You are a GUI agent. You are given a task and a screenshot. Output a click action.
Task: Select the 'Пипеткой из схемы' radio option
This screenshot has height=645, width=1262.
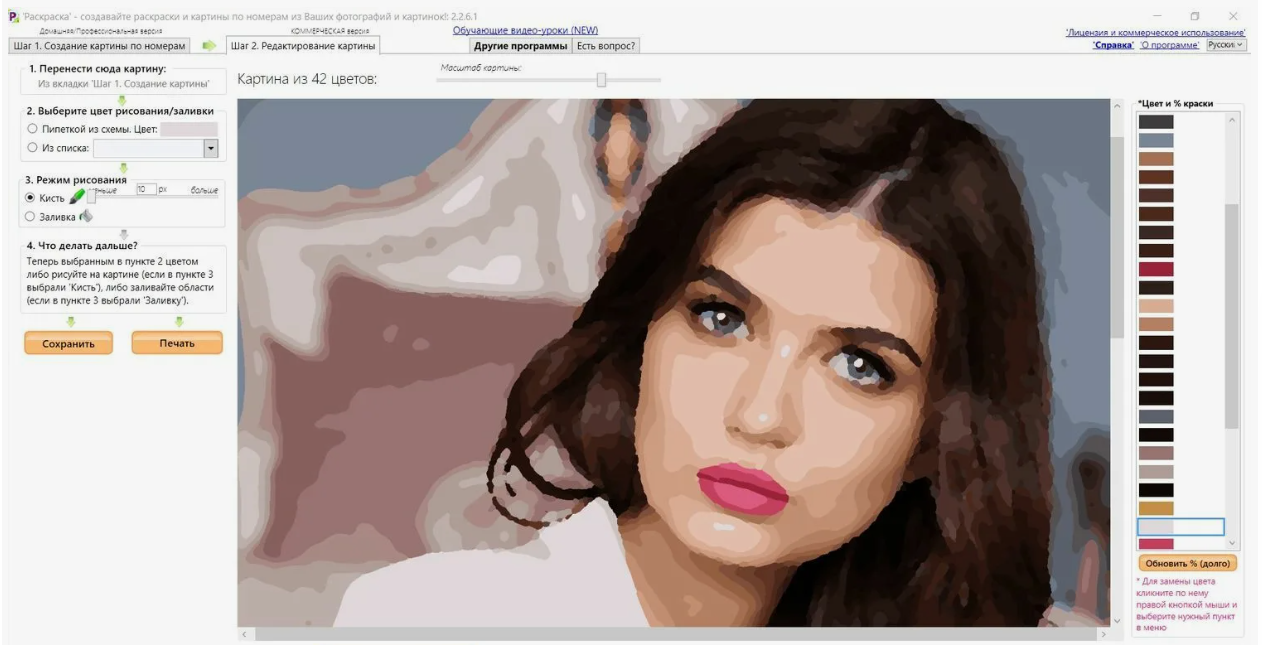(x=32, y=129)
